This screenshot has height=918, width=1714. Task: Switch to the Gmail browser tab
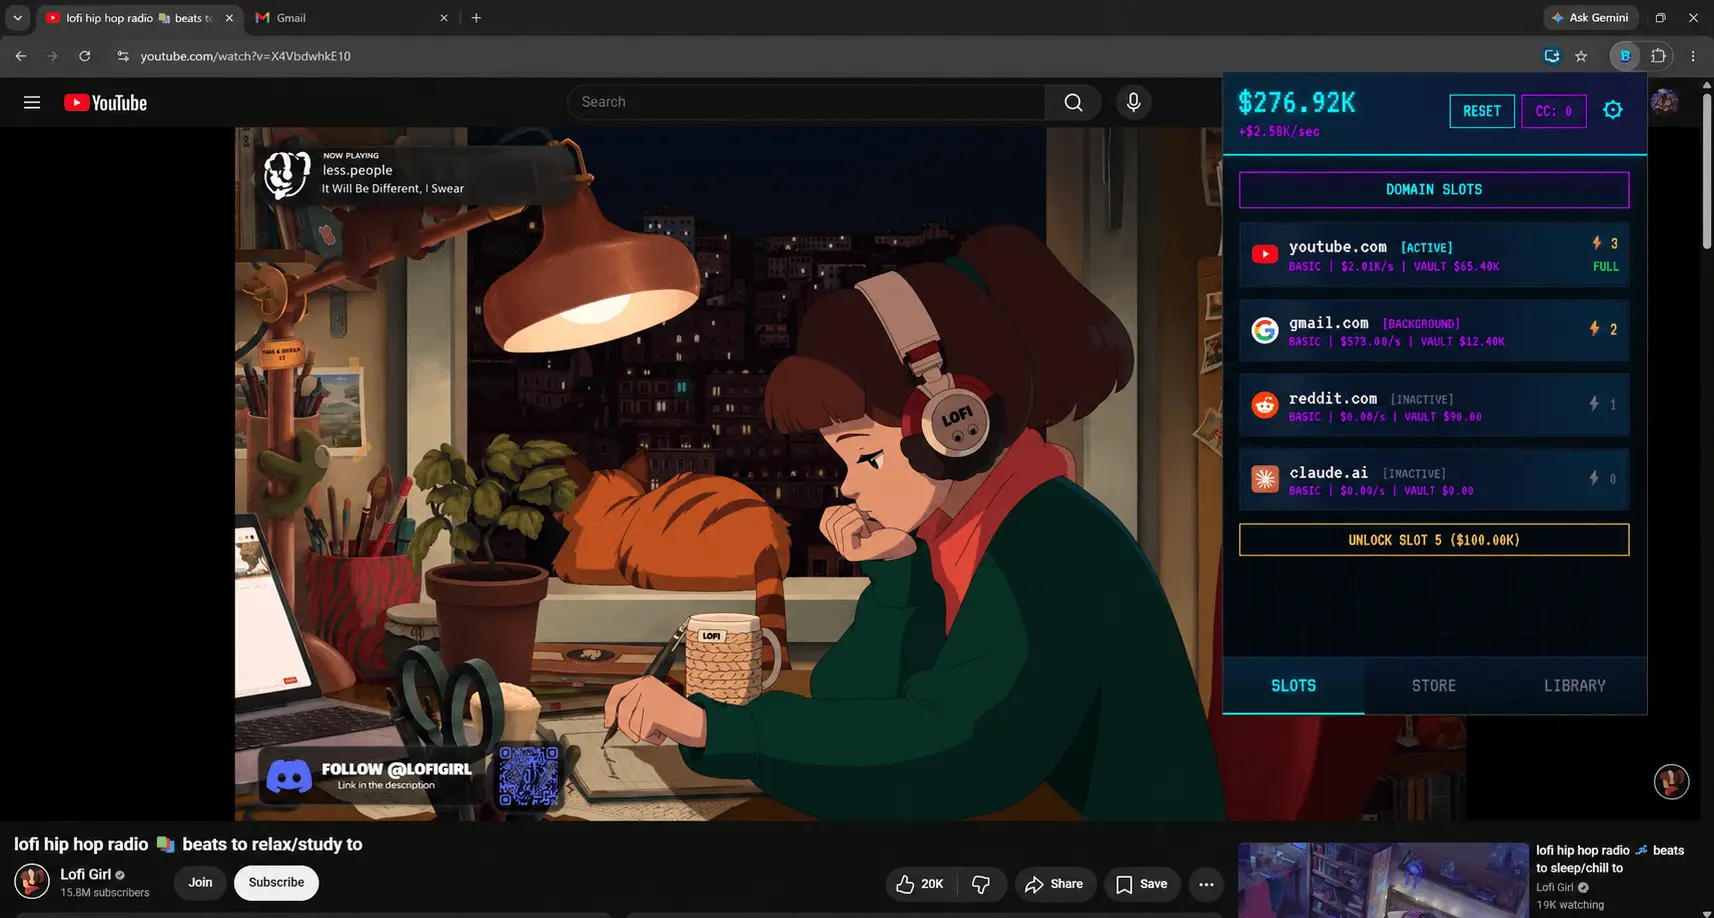pos(352,18)
